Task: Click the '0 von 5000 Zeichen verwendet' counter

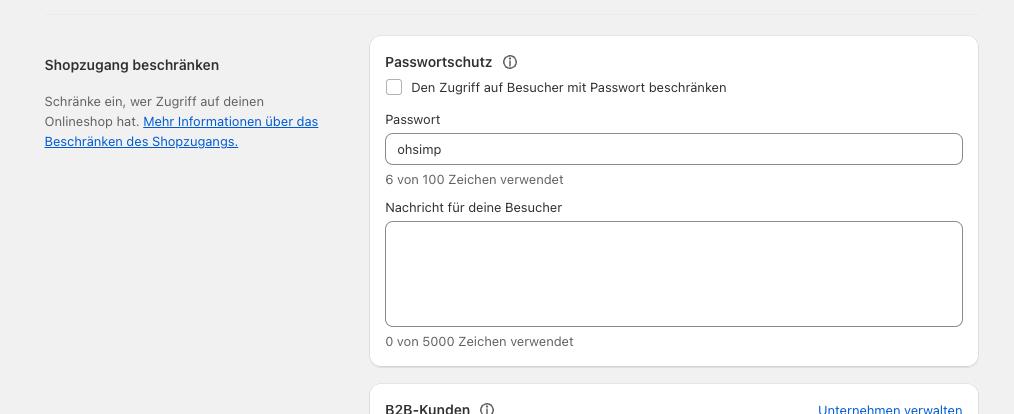Action: click(x=479, y=342)
